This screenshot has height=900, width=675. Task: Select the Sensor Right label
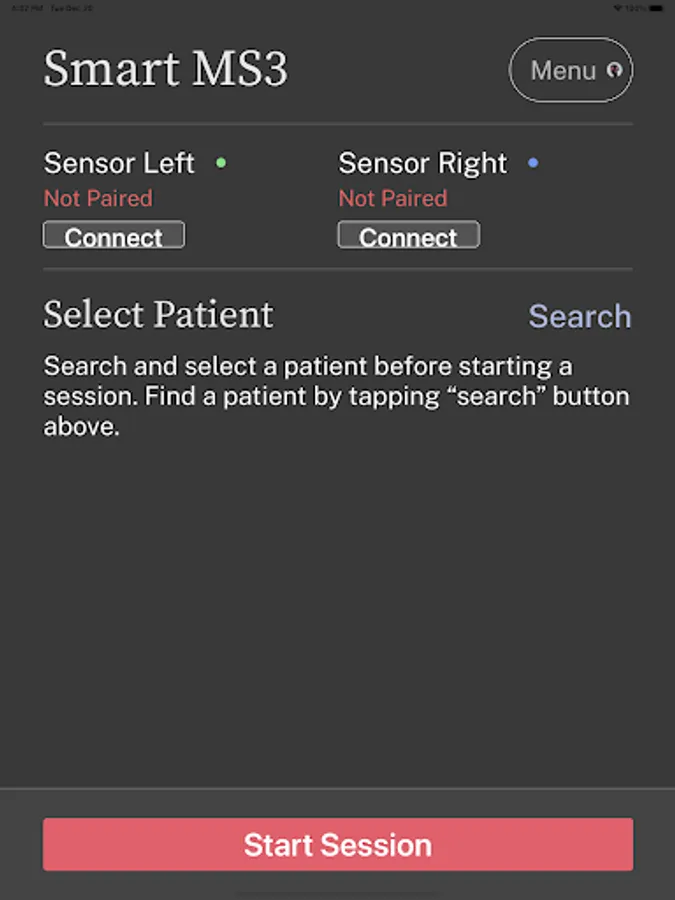[422, 163]
